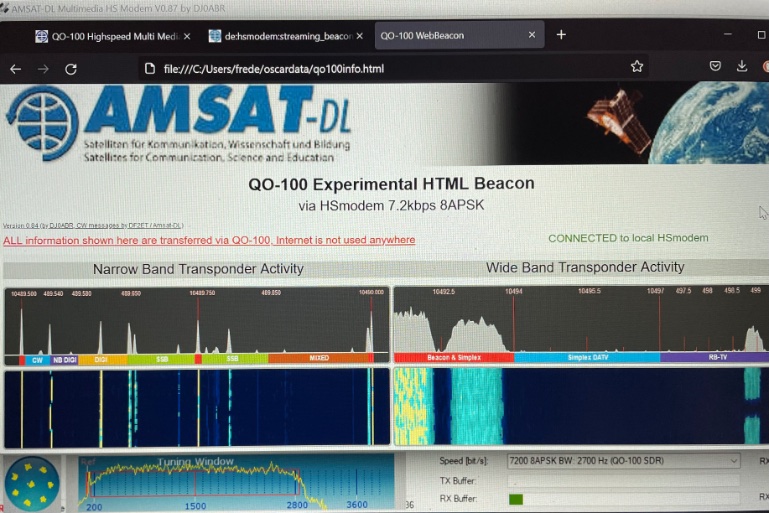Click the 10494 wide band frequency label

coord(513,291)
